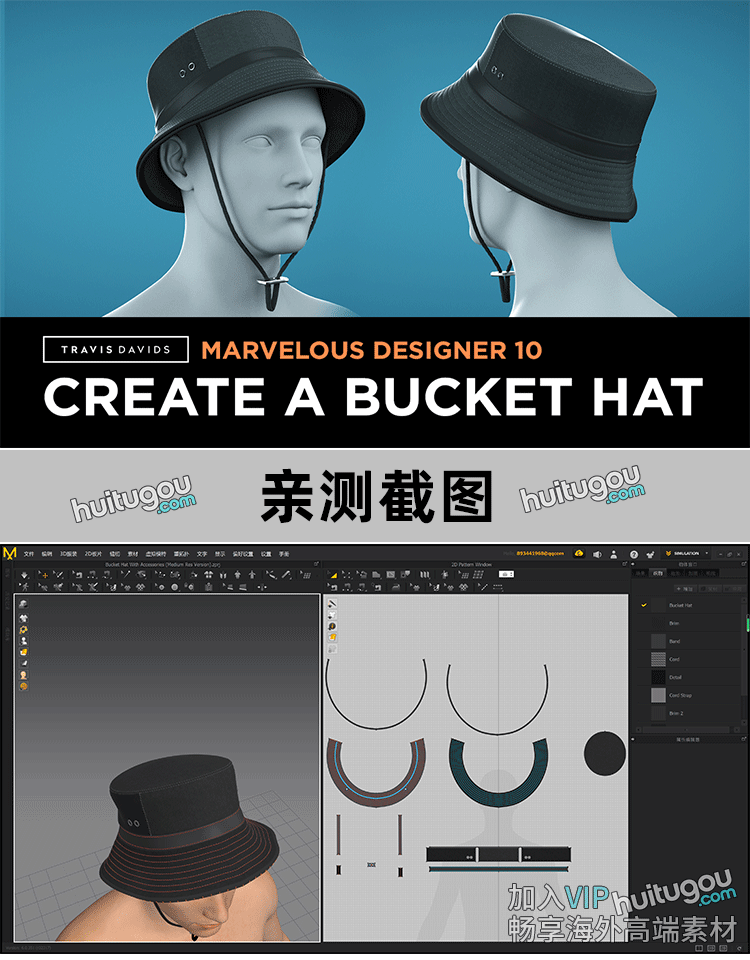The width and height of the screenshot is (750, 960).
Task: Select the Cord Strap fabric swatch
Action: tap(658, 695)
